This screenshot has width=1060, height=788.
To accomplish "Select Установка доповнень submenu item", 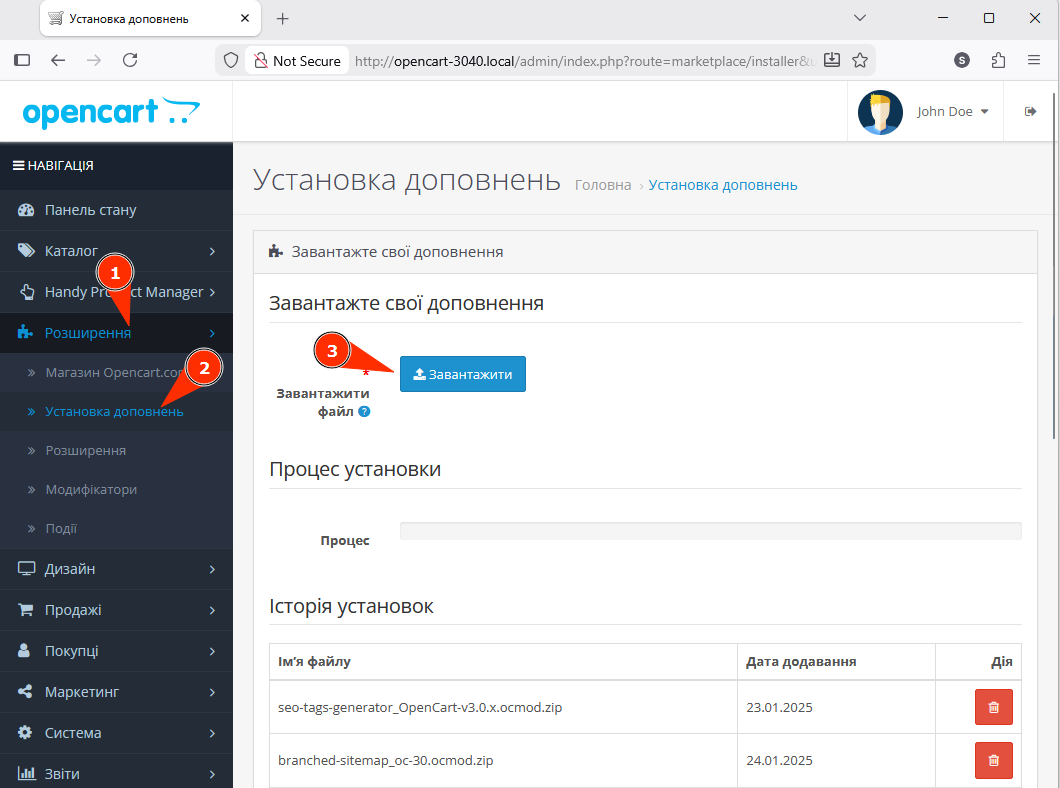I will tap(116, 412).
